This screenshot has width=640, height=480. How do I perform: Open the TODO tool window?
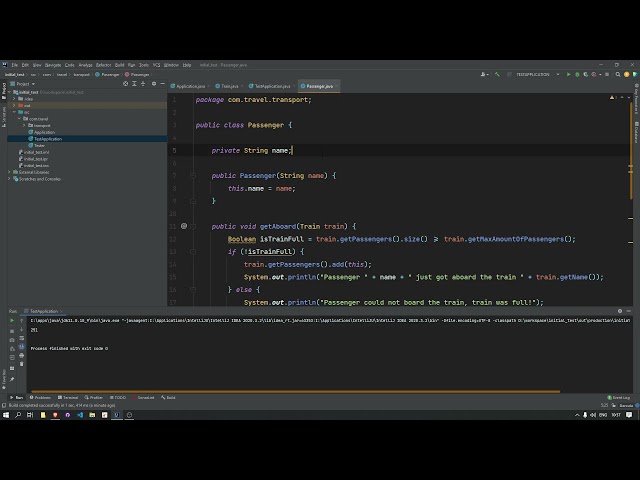[118, 398]
